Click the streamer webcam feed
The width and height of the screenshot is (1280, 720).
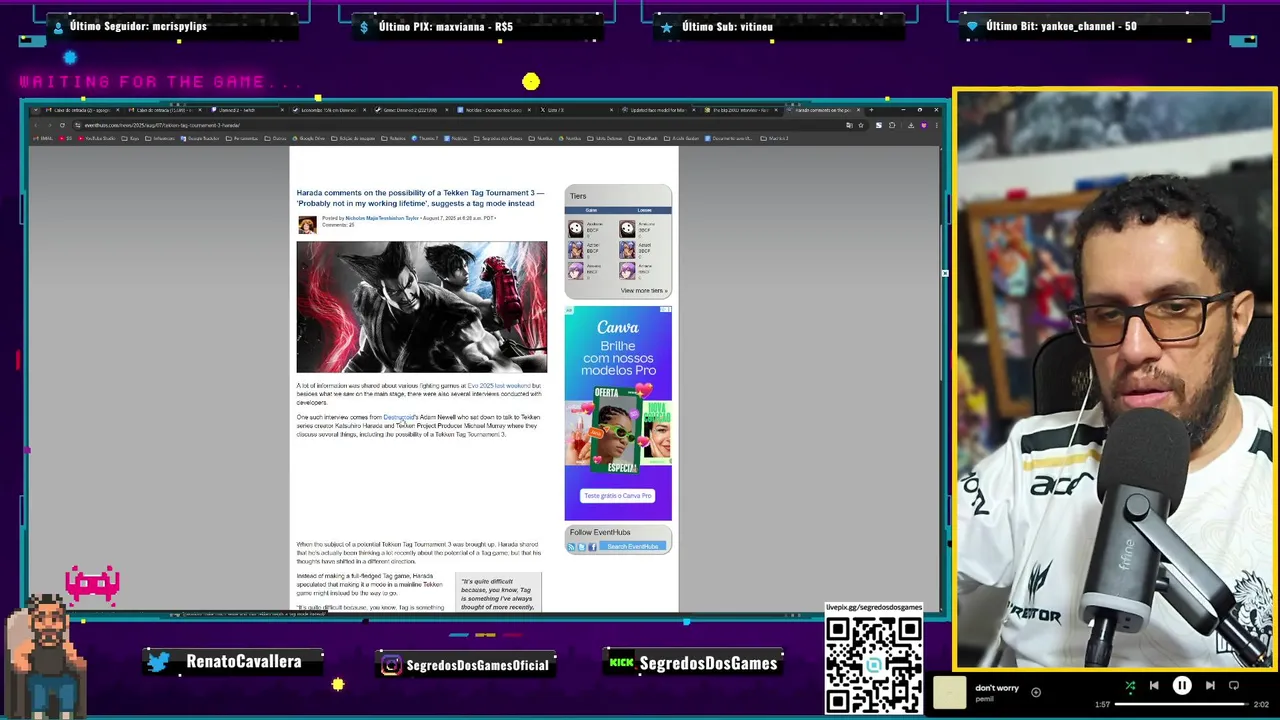[1114, 380]
